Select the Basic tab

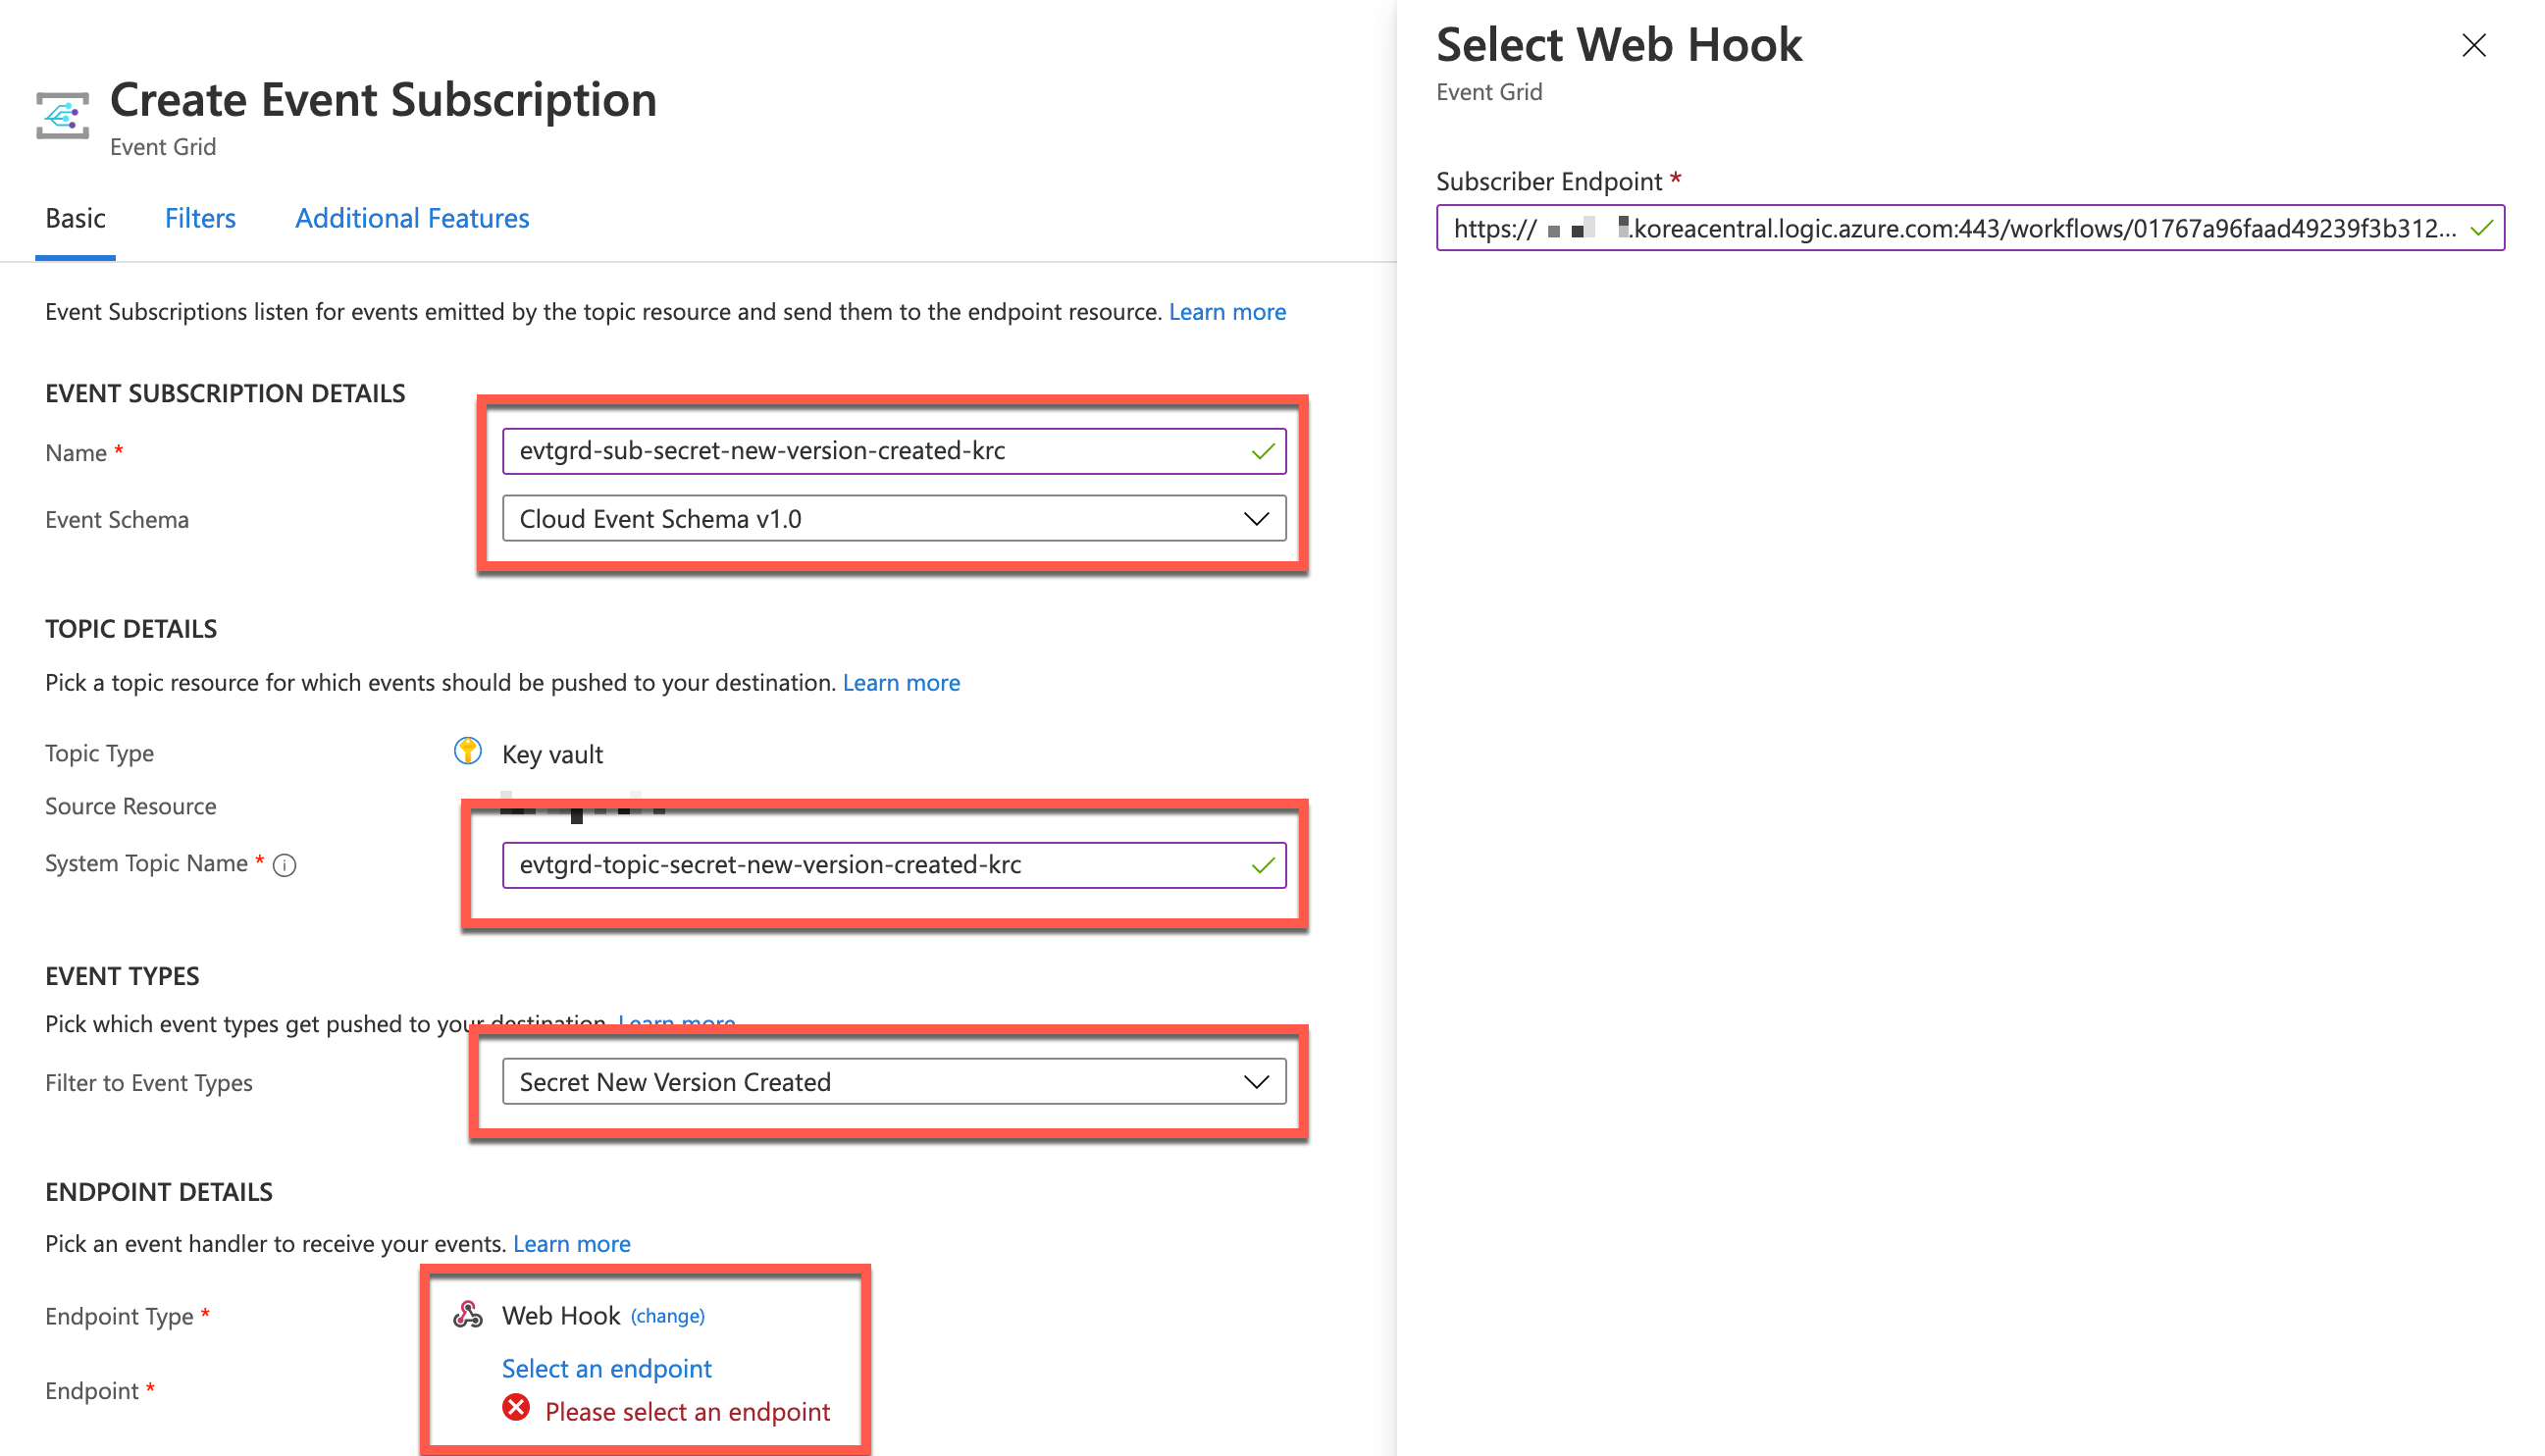pos(75,218)
